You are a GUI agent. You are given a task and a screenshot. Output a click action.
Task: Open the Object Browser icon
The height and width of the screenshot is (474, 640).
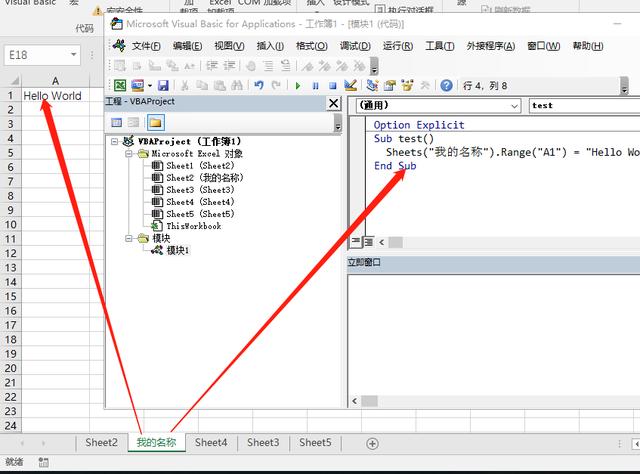tap(407, 85)
